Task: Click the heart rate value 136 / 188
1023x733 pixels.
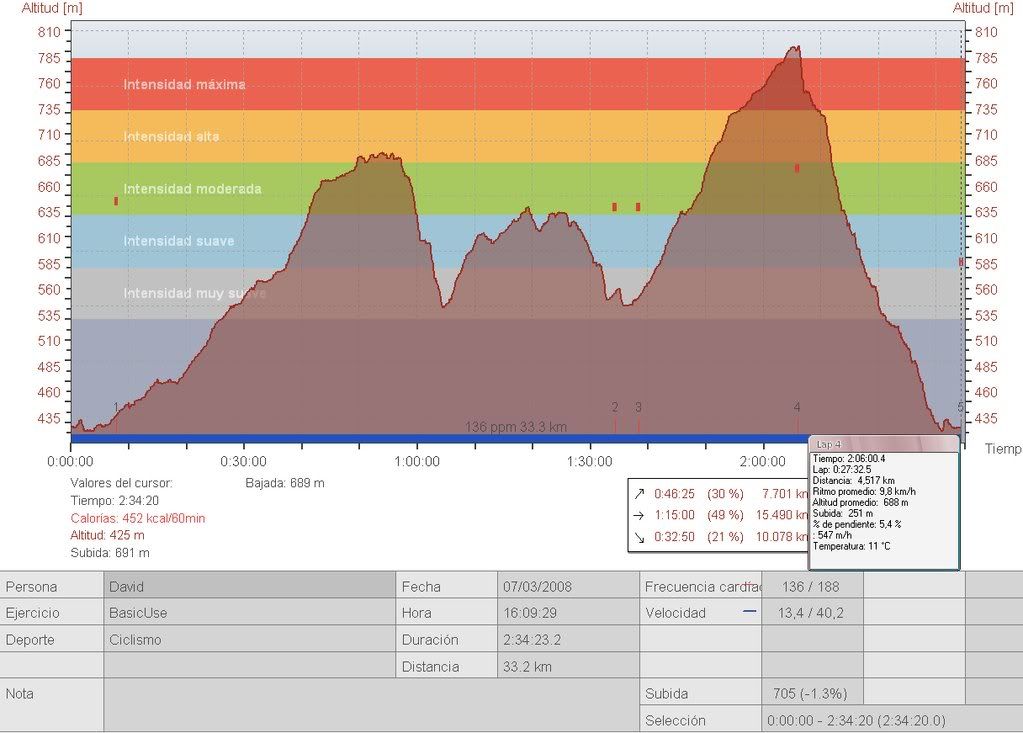Action: [810, 586]
